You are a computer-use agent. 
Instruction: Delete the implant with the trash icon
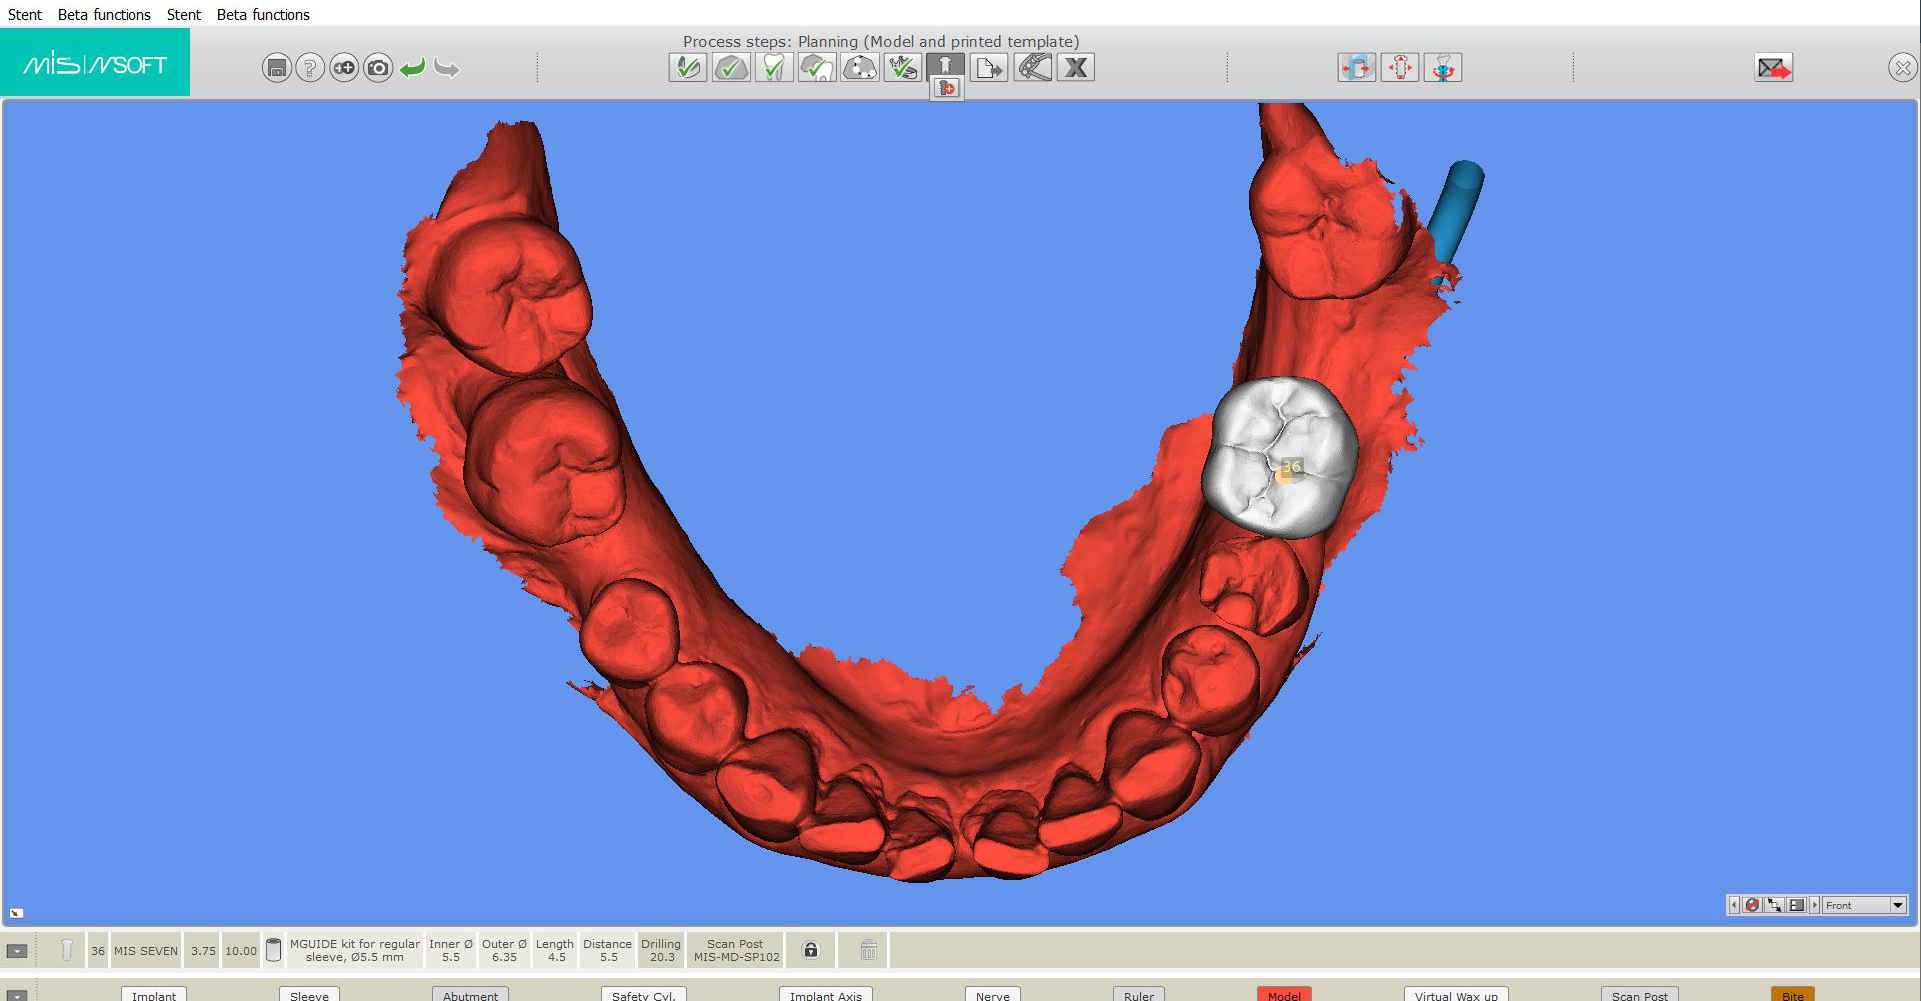868,950
